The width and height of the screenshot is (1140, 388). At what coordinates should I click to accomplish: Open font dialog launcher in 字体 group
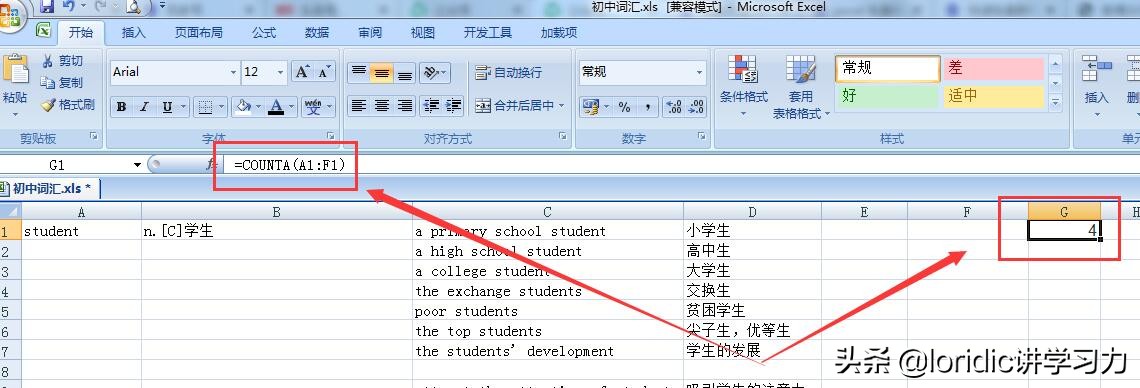click(331, 136)
